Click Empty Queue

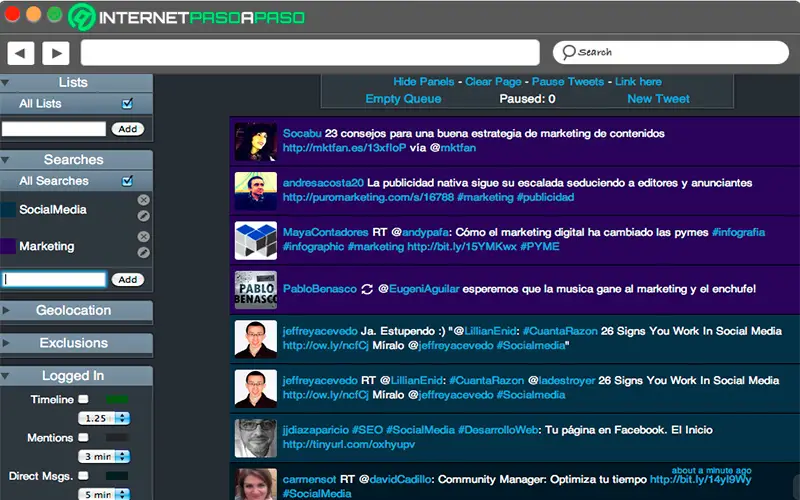point(403,99)
